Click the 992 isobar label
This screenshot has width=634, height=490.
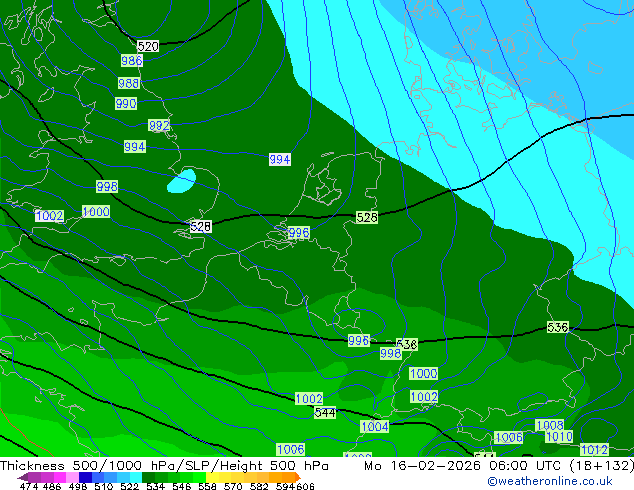(x=159, y=125)
